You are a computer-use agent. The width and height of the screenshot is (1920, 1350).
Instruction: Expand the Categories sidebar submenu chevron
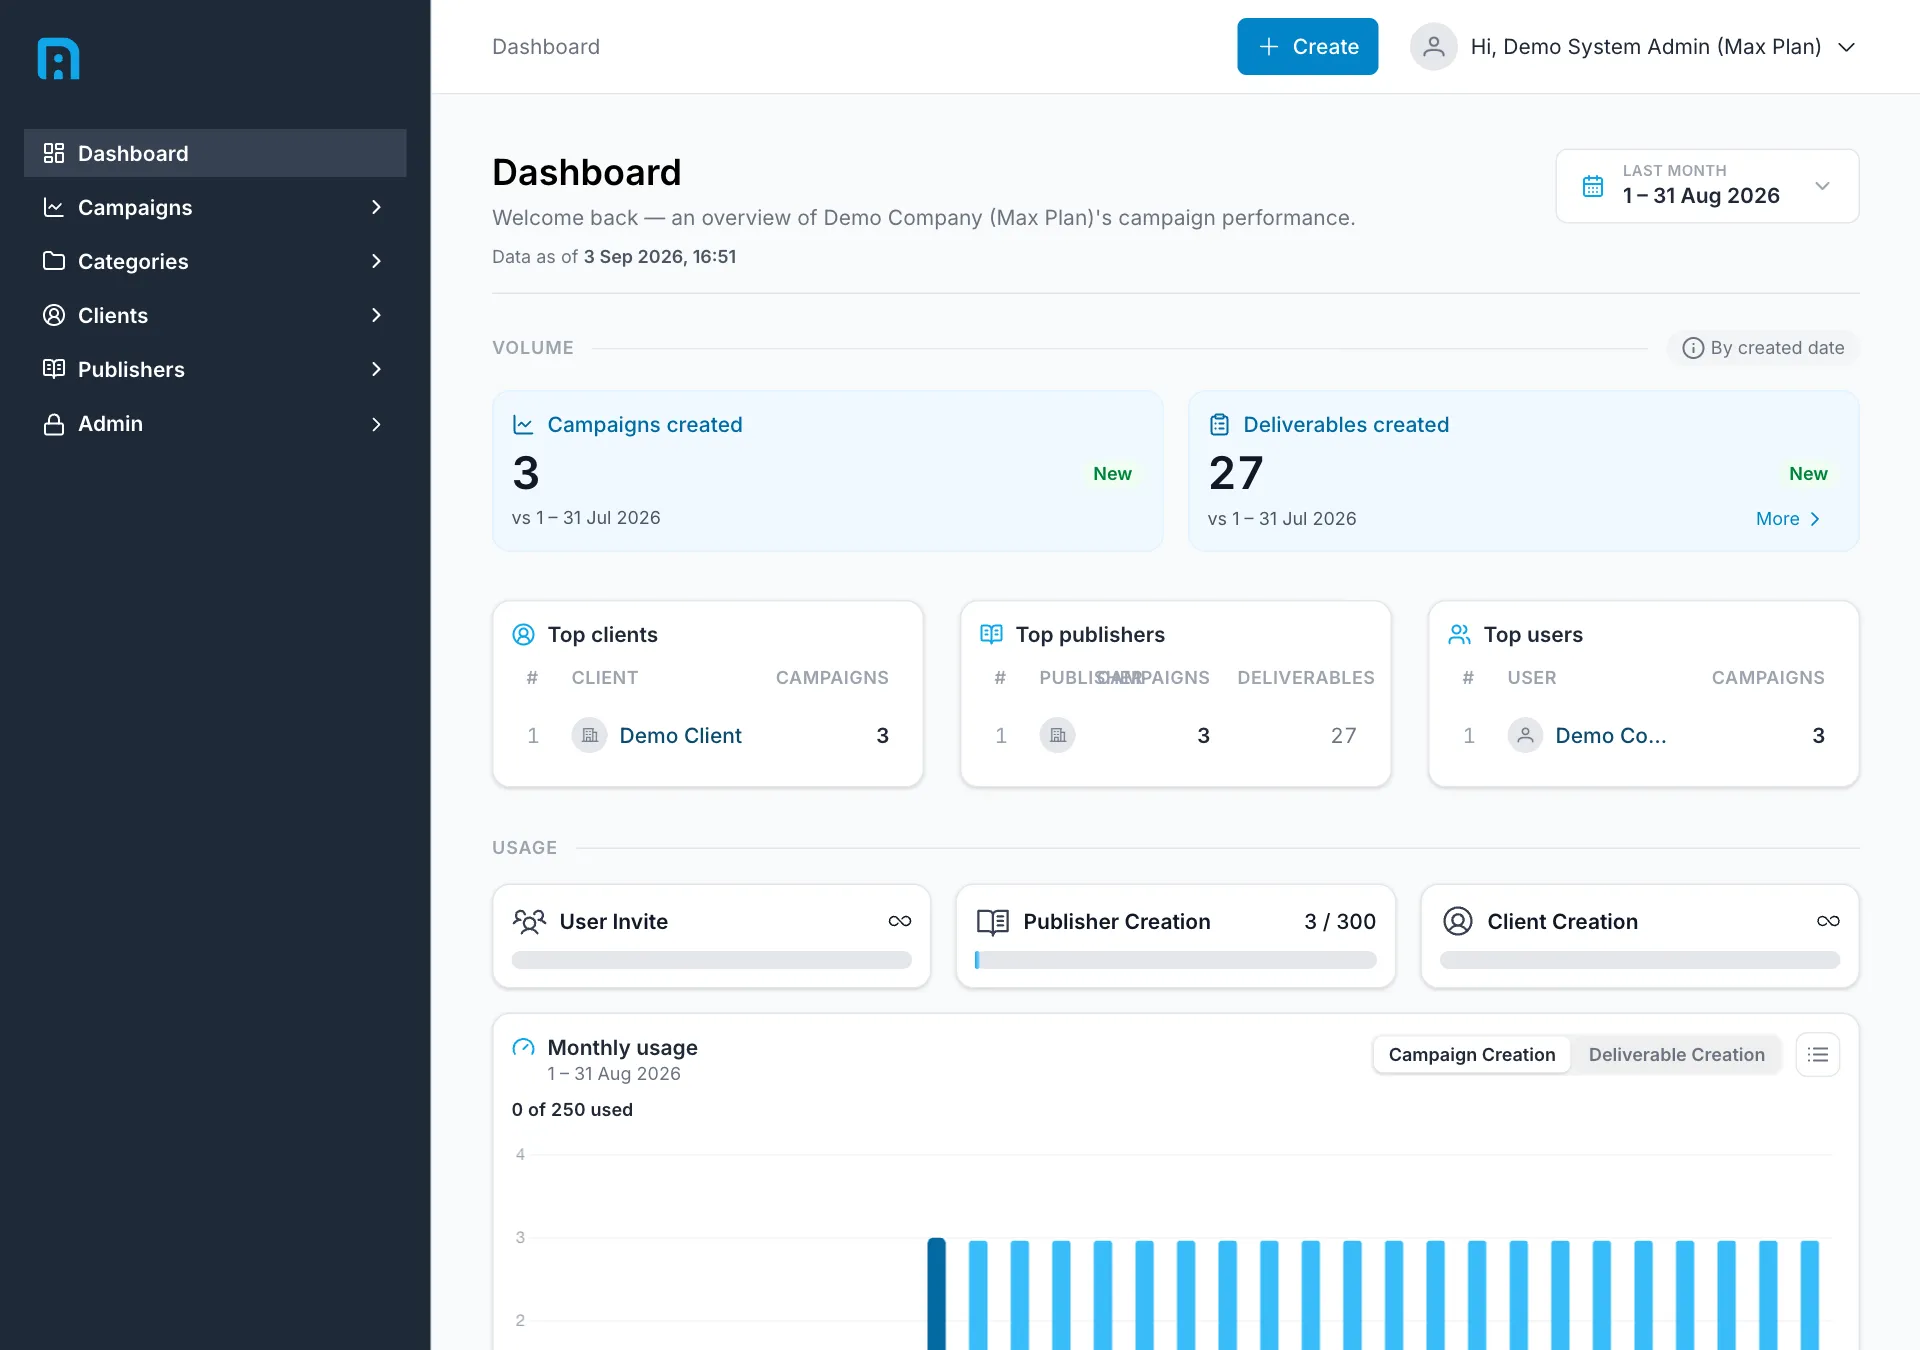376,261
